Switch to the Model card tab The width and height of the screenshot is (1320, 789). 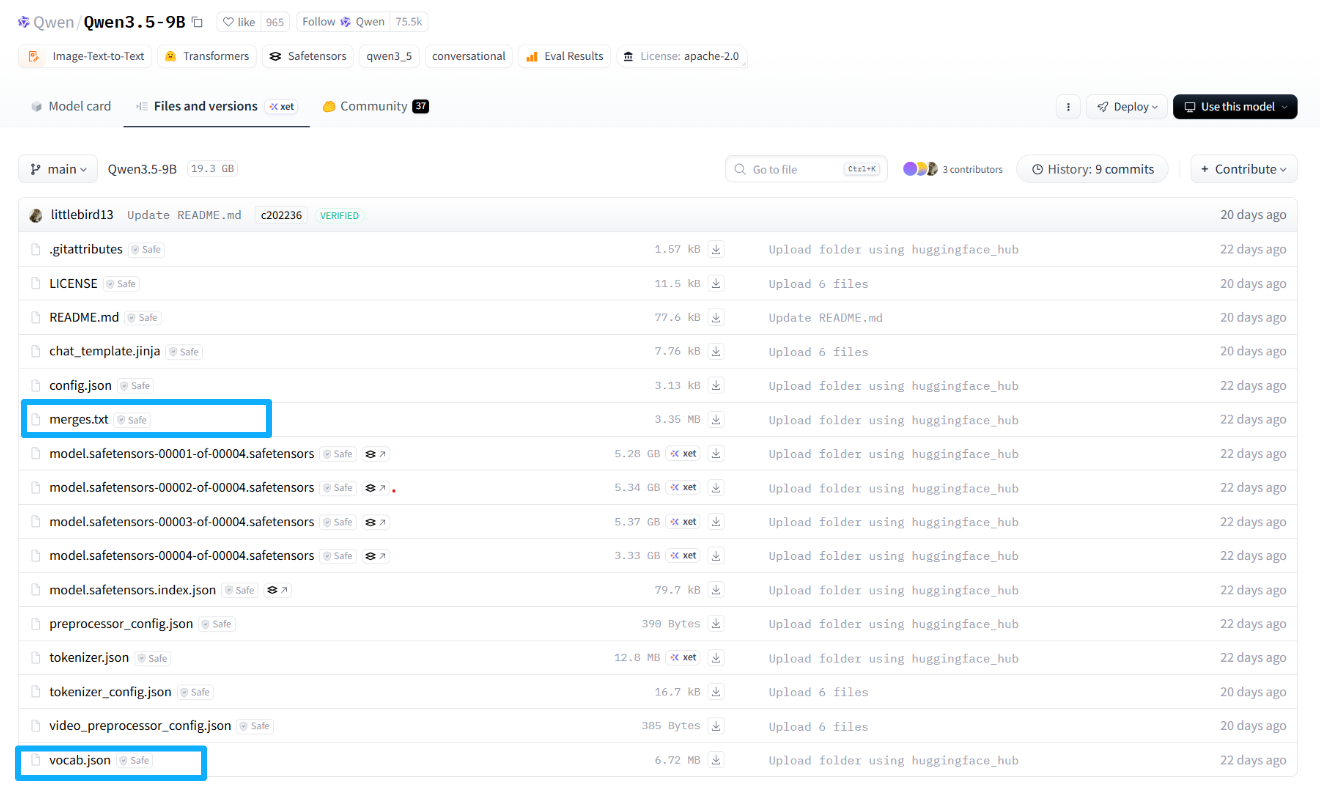[x=71, y=106]
